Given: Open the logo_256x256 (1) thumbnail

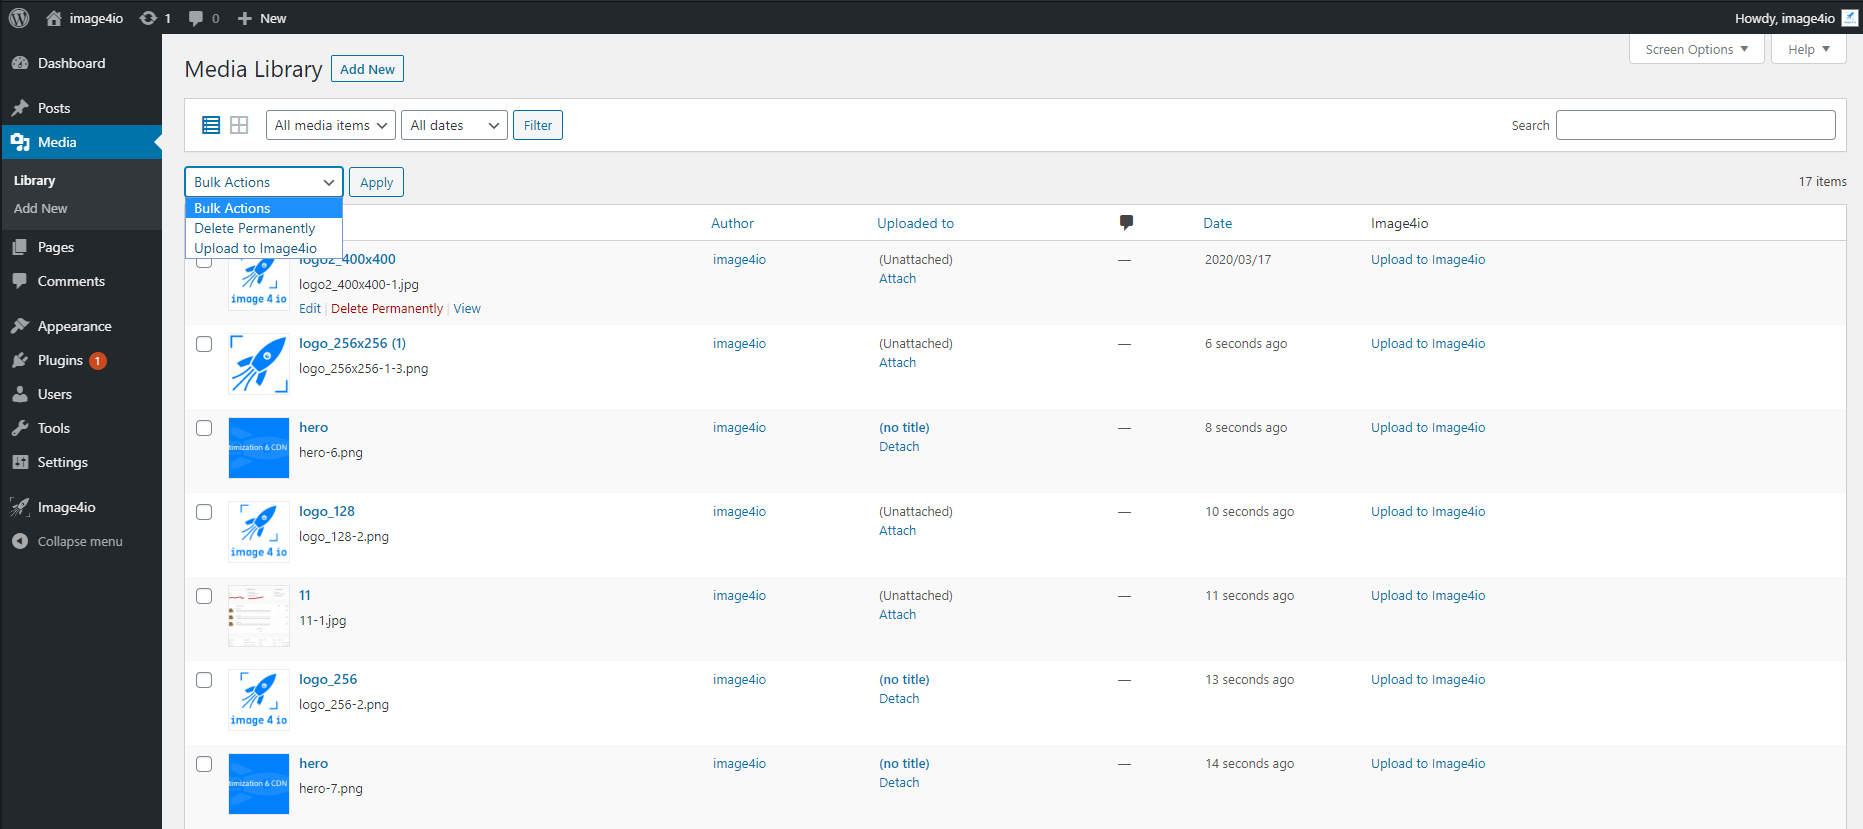Looking at the screenshot, I should tap(259, 364).
